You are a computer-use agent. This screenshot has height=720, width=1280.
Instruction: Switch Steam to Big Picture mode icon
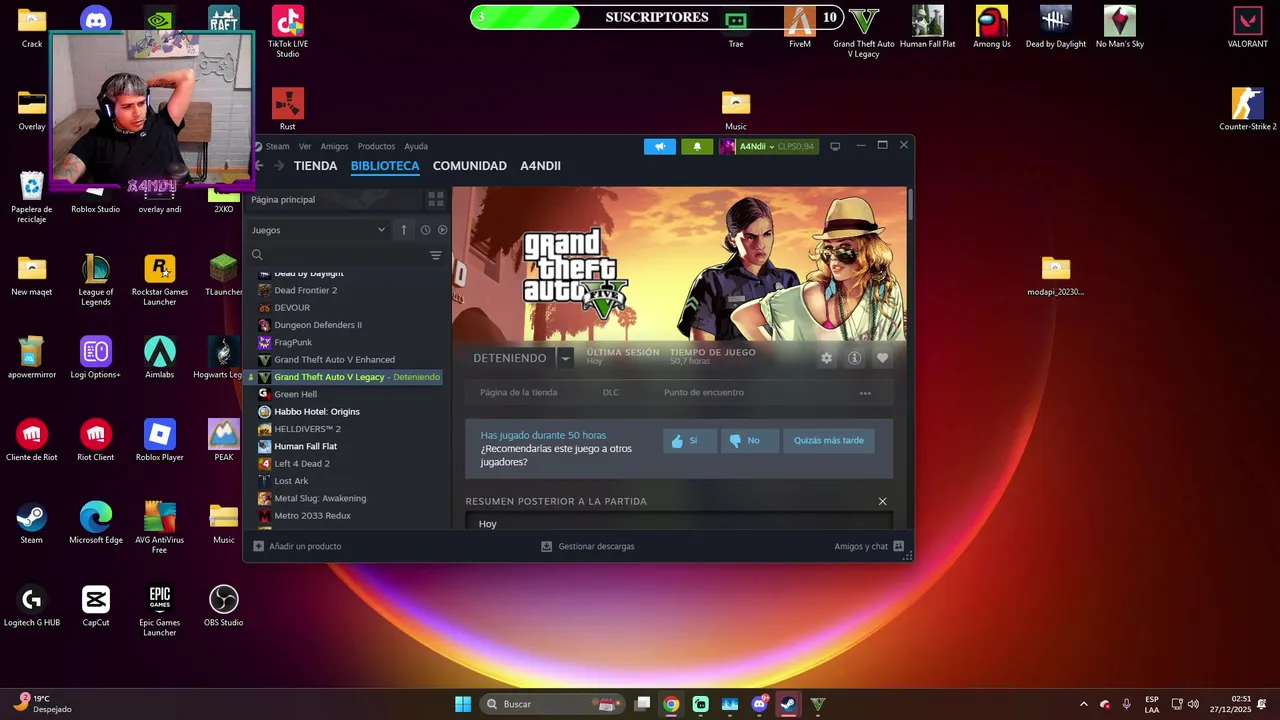pyautogui.click(x=835, y=146)
